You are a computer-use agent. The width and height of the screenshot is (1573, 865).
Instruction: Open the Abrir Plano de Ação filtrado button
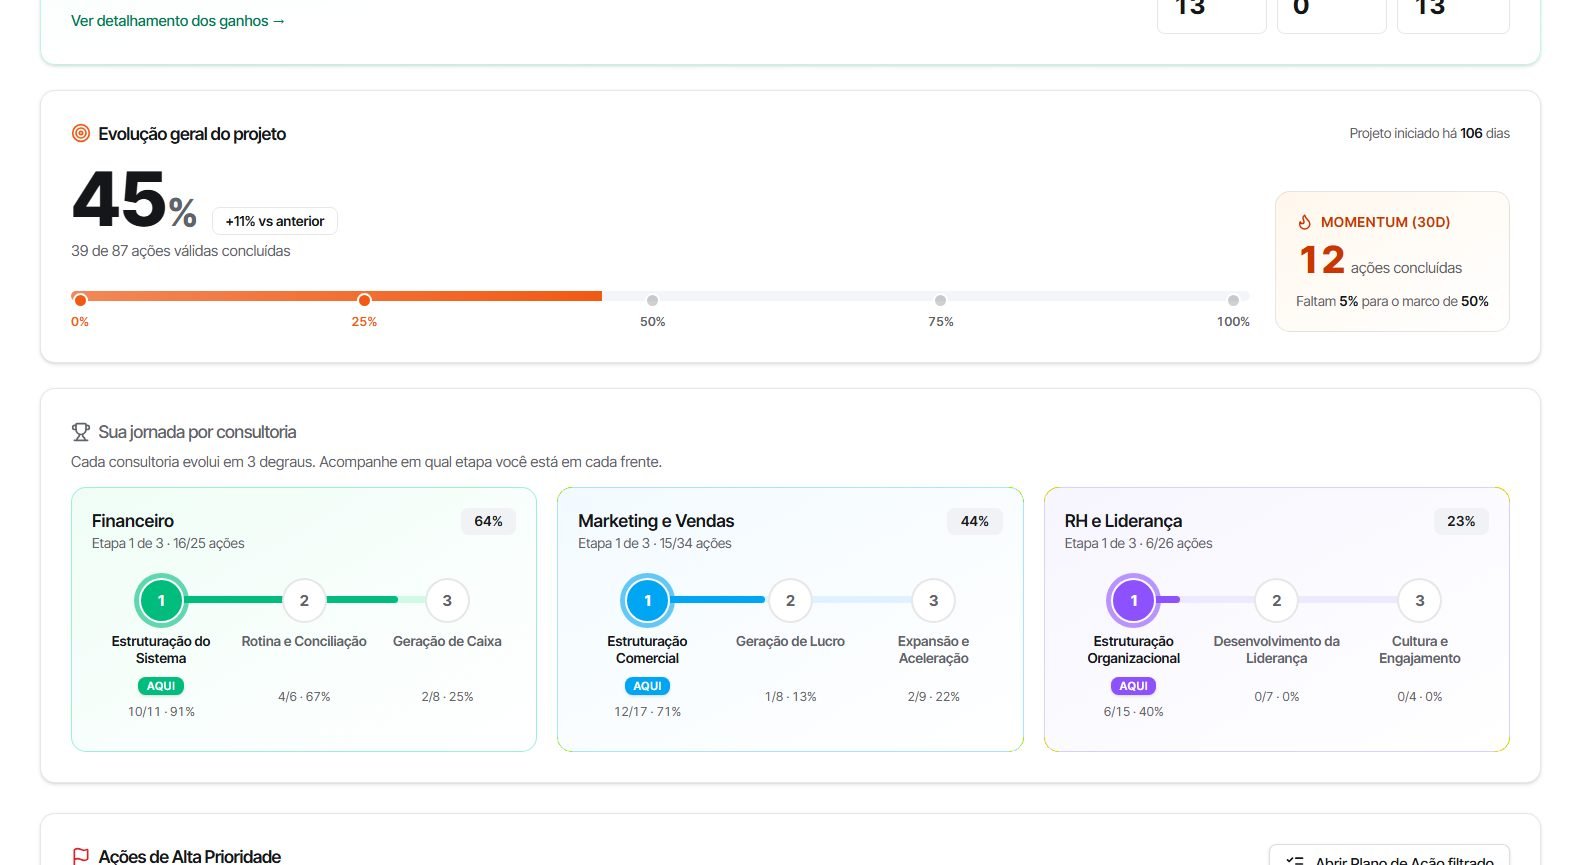(1389, 857)
